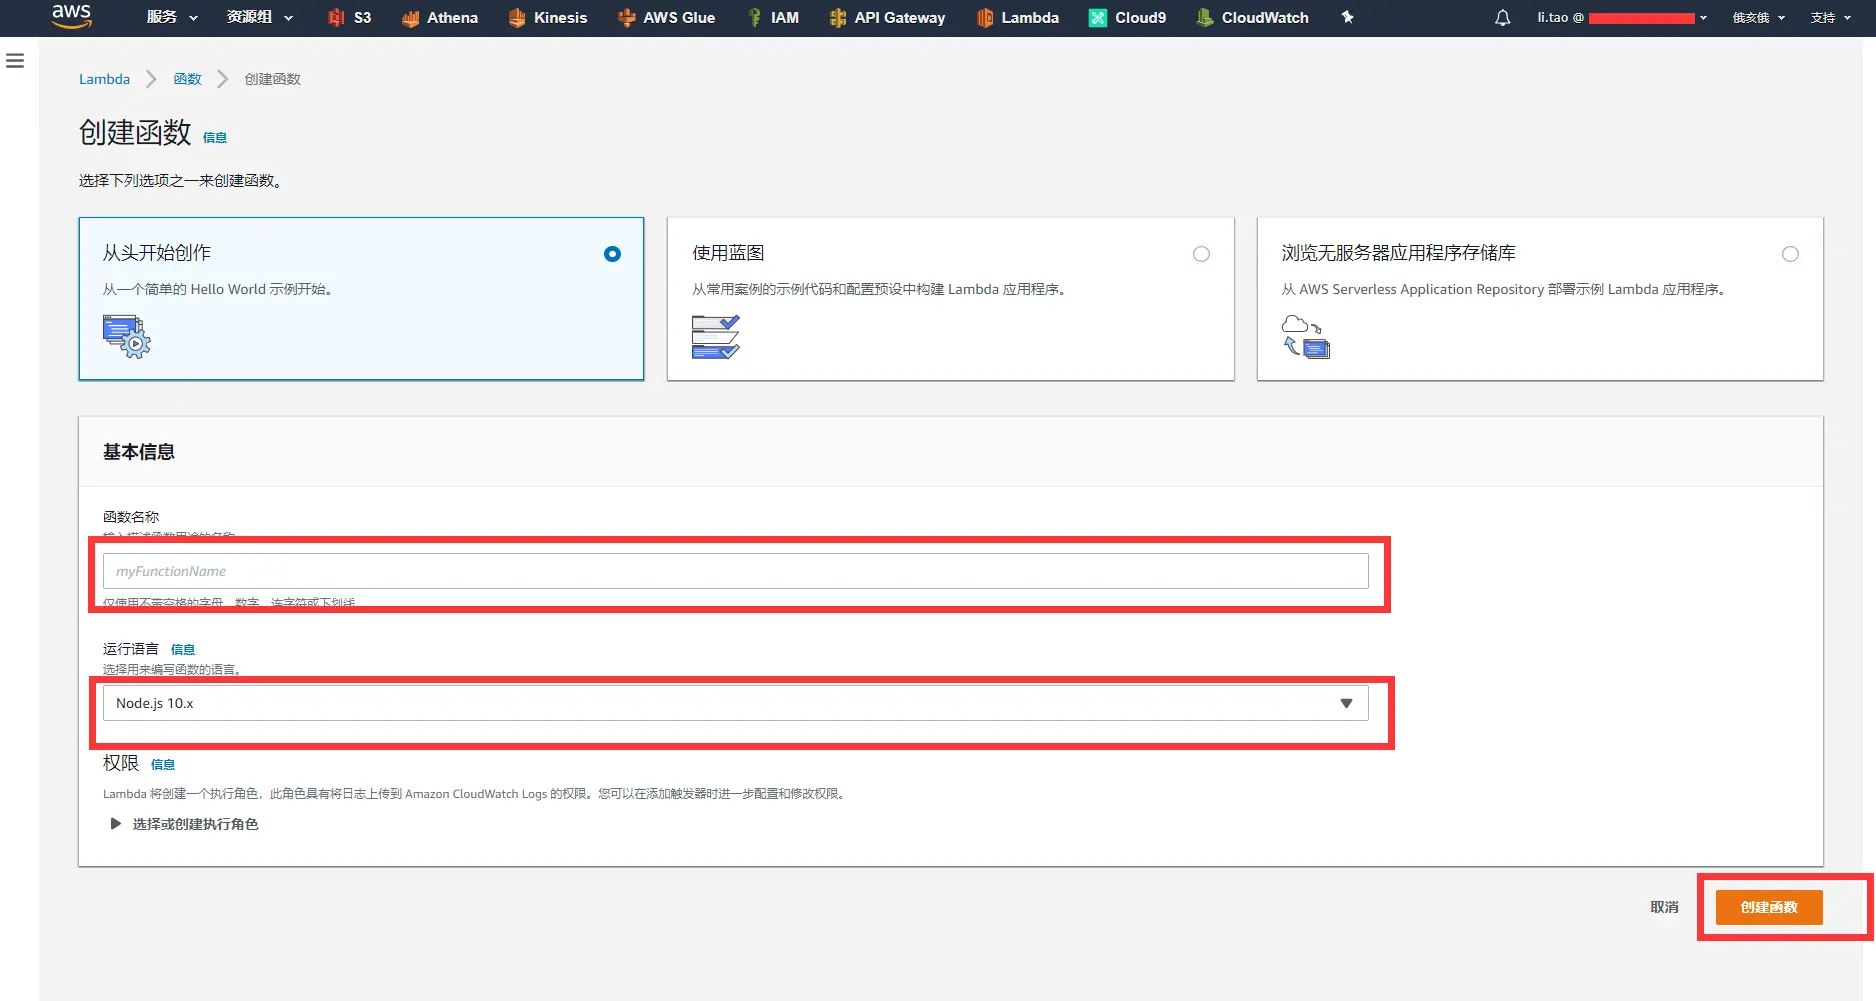The width and height of the screenshot is (1876, 1001).
Task: Open the AWS home logo
Action: click(x=71, y=16)
